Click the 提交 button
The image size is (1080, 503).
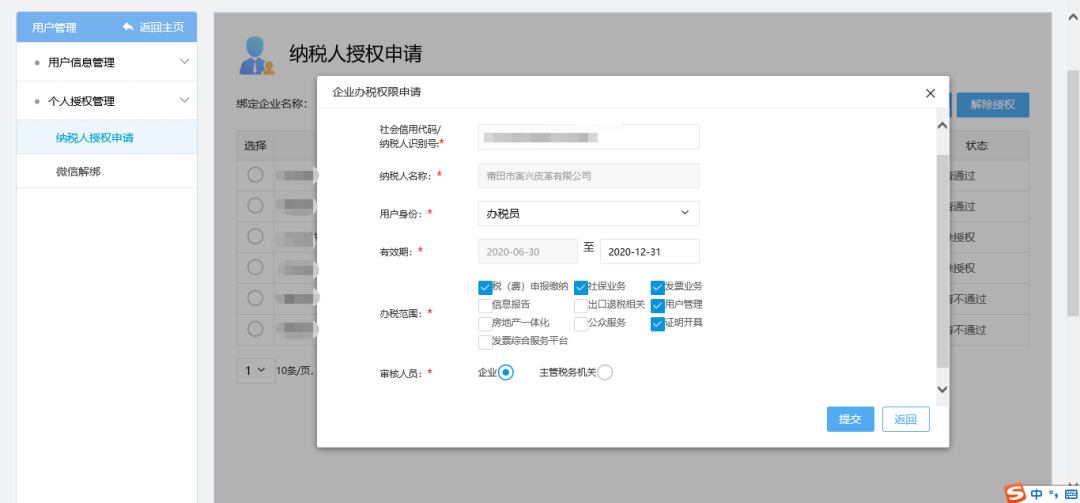click(x=851, y=420)
